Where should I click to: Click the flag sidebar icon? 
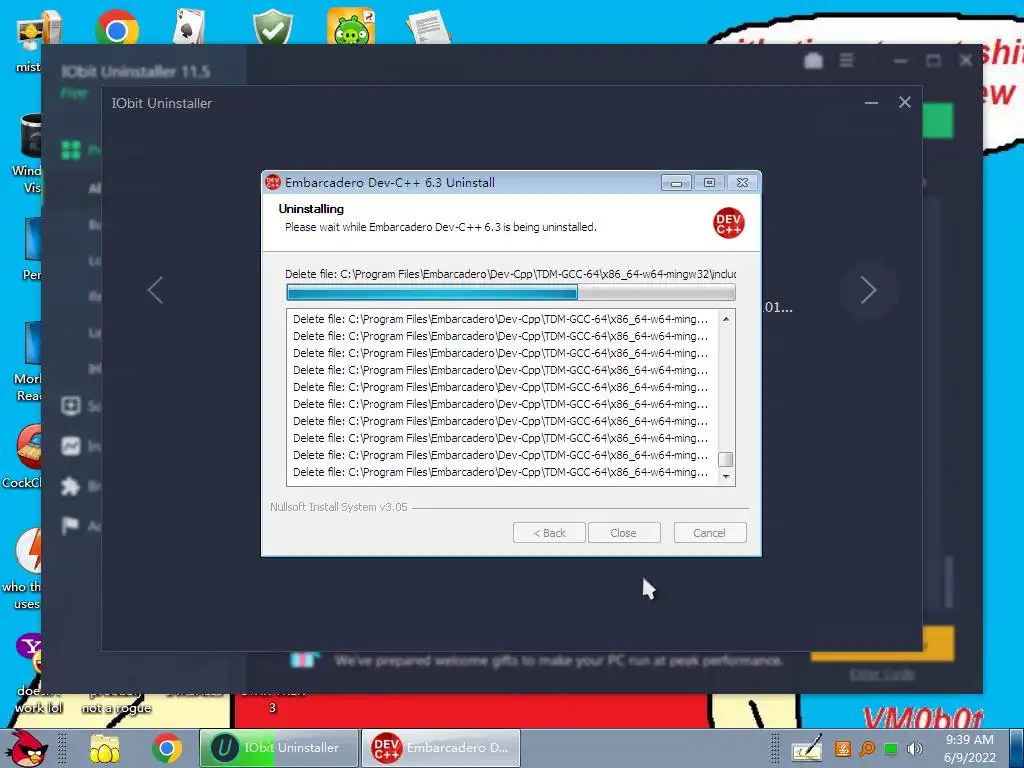[71, 526]
